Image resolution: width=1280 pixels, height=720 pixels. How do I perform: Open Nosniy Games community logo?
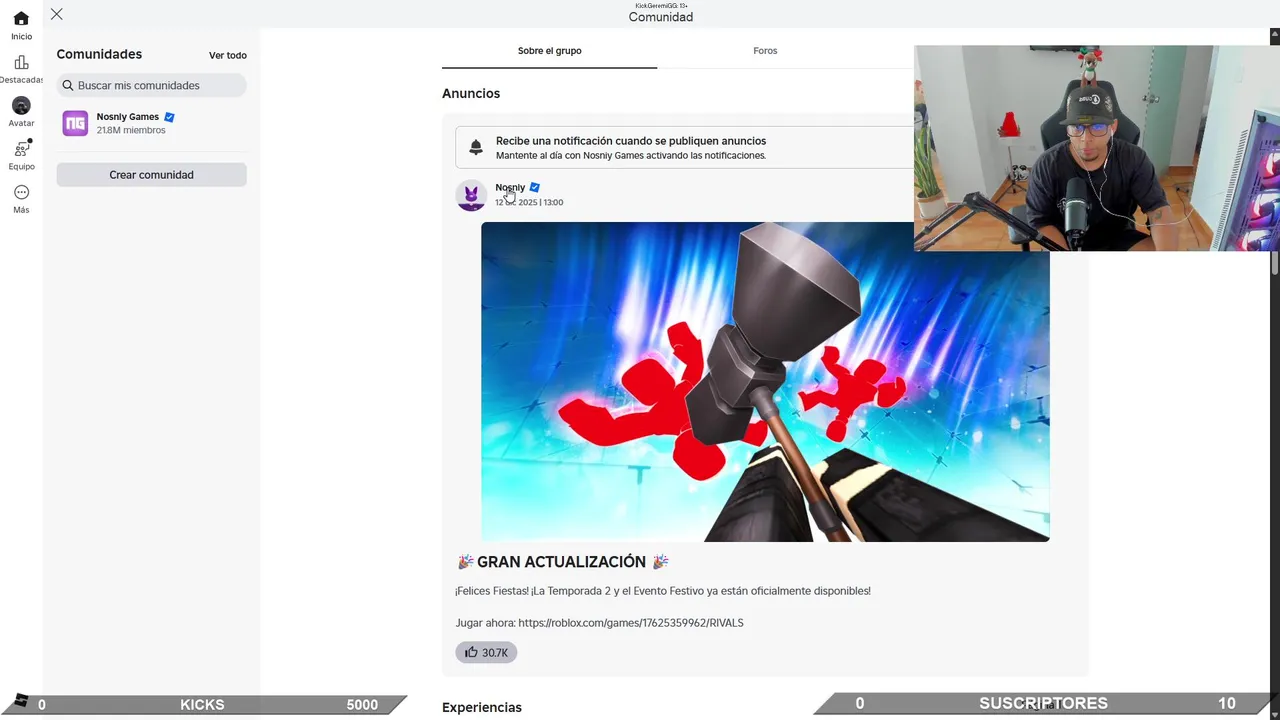tap(75, 123)
